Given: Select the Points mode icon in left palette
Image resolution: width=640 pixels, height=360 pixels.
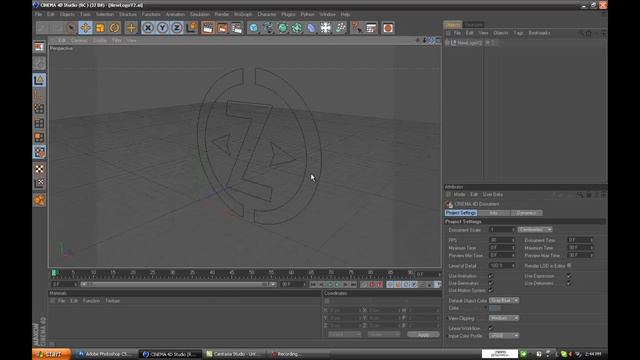Looking at the screenshot, I should [x=39, y=109].
